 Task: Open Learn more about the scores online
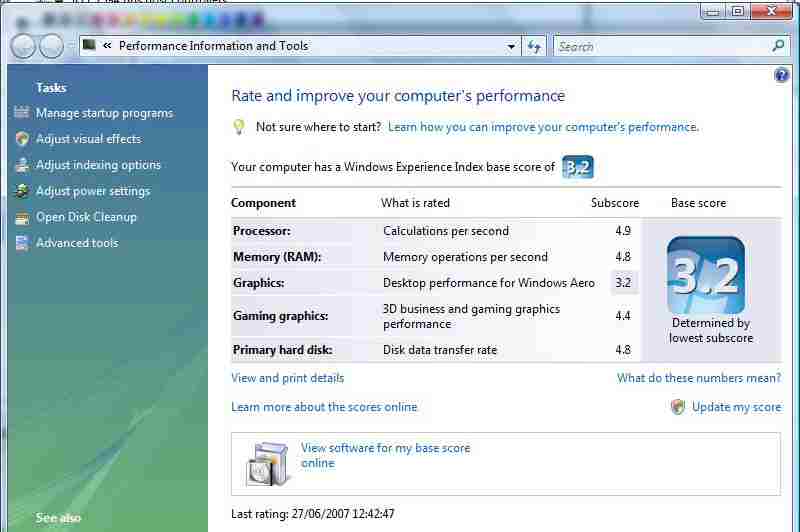(x=324, y=407)
